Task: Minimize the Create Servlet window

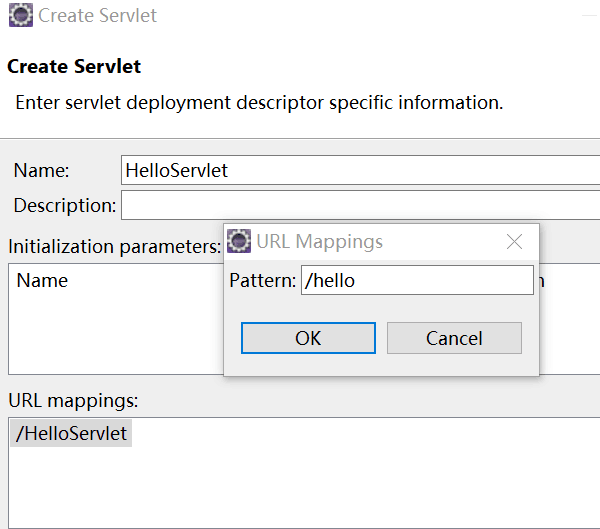Action: click(x=590, y=16)
